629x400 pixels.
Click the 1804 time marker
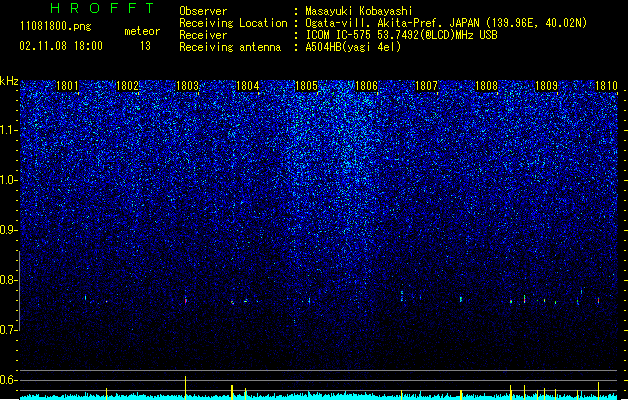point(248,86)
